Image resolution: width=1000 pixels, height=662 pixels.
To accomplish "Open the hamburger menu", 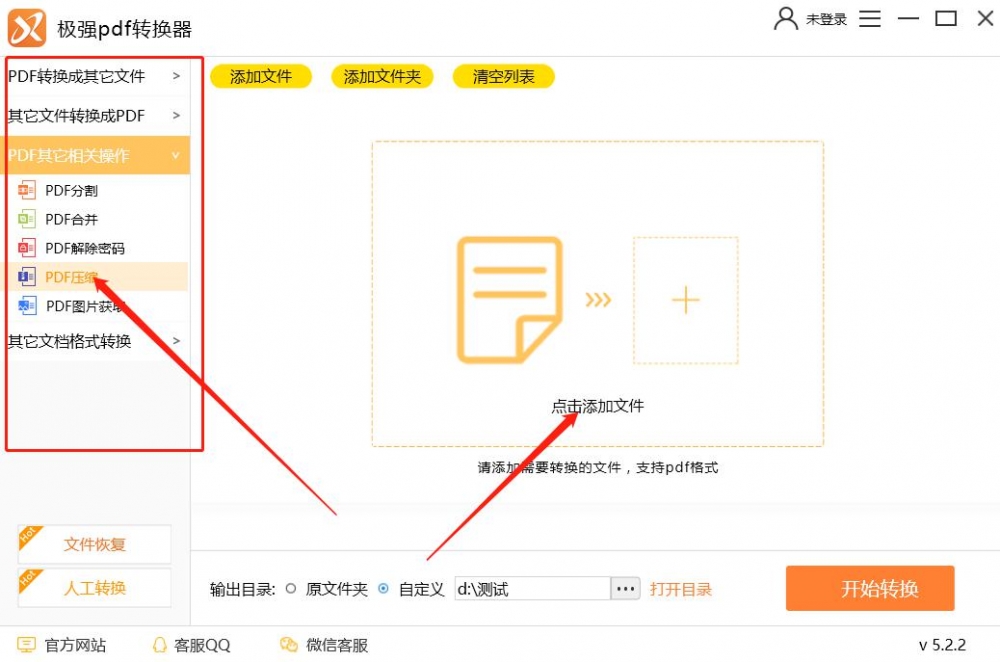I will tap(870, 18).
